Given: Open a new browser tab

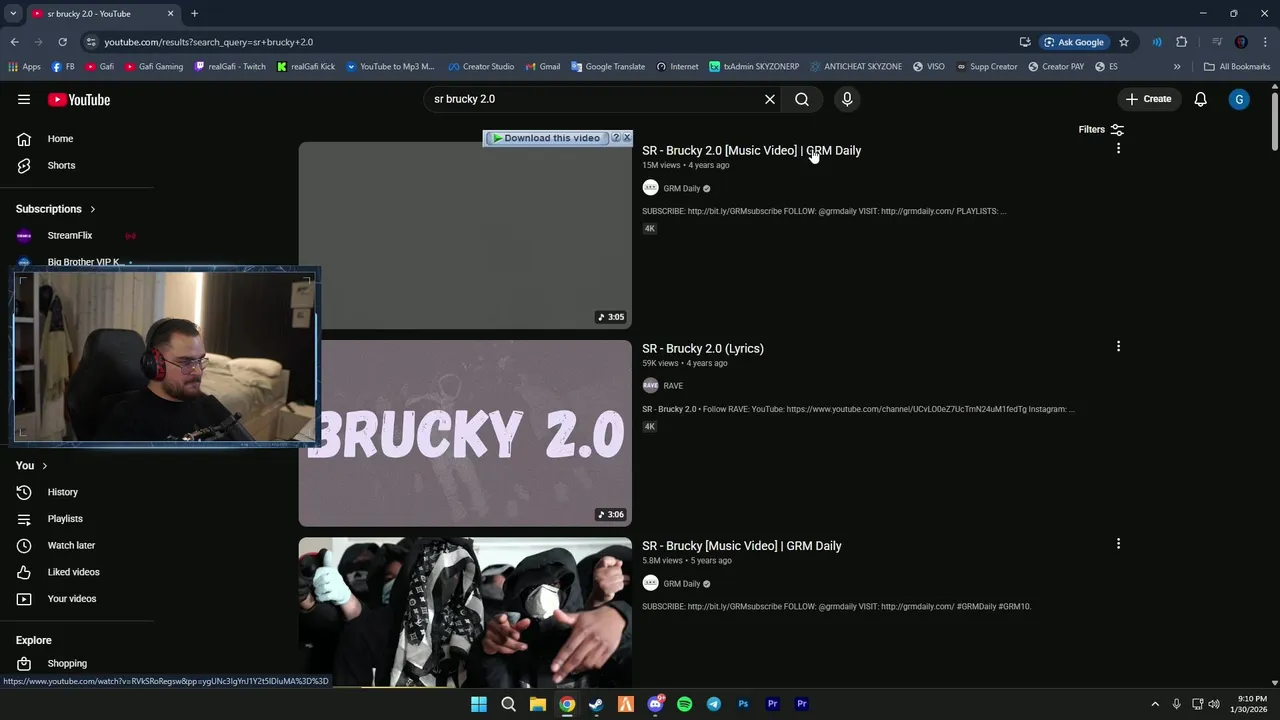Looking at the screenshot, I should [194, 14].
